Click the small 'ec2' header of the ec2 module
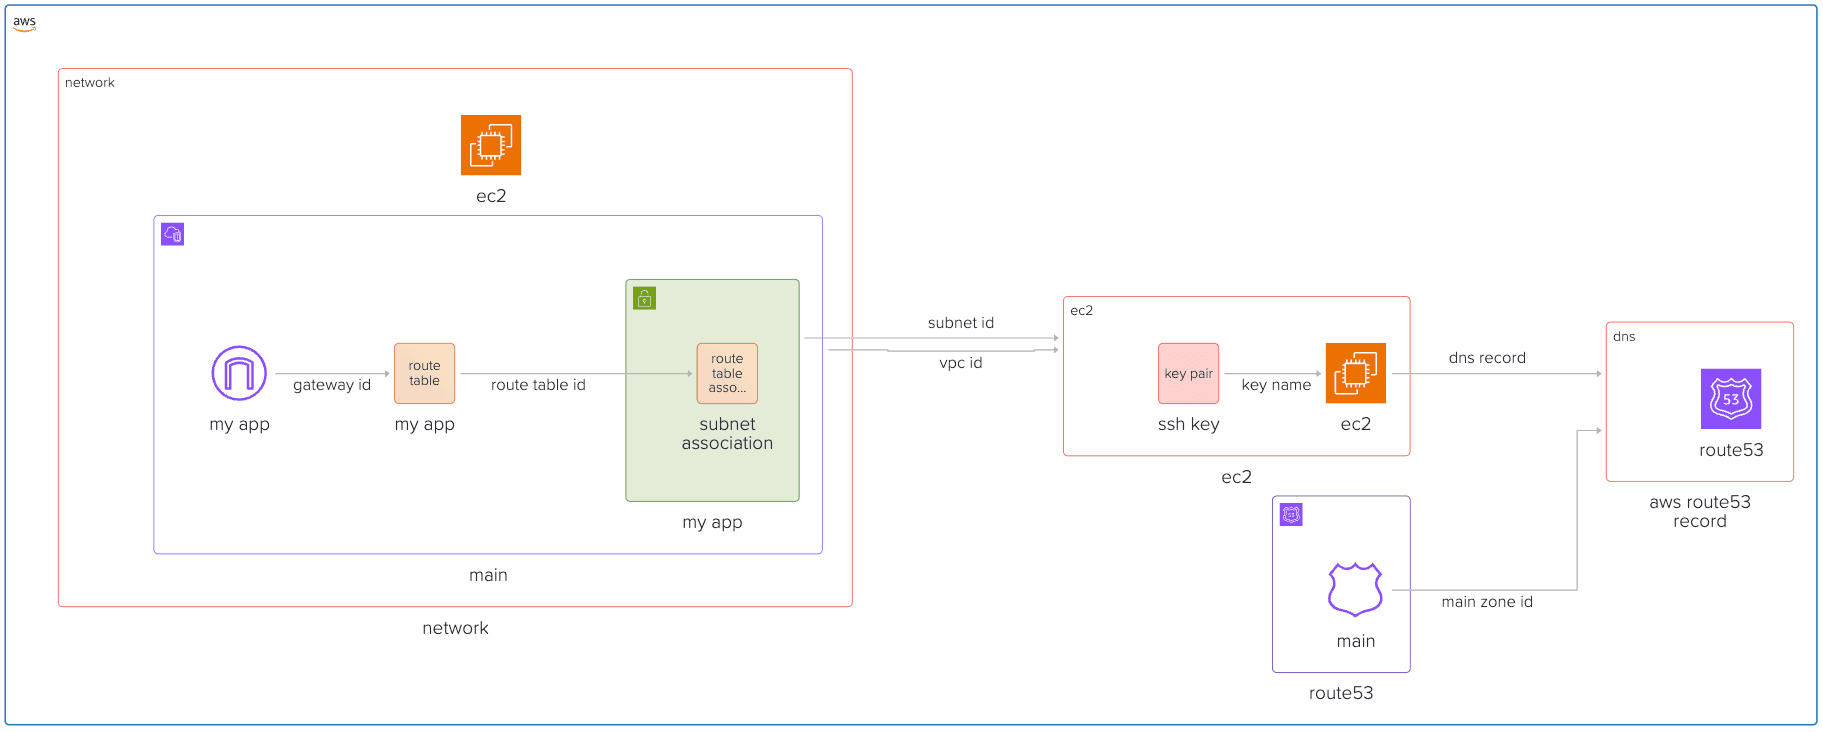 point(1081,311)
